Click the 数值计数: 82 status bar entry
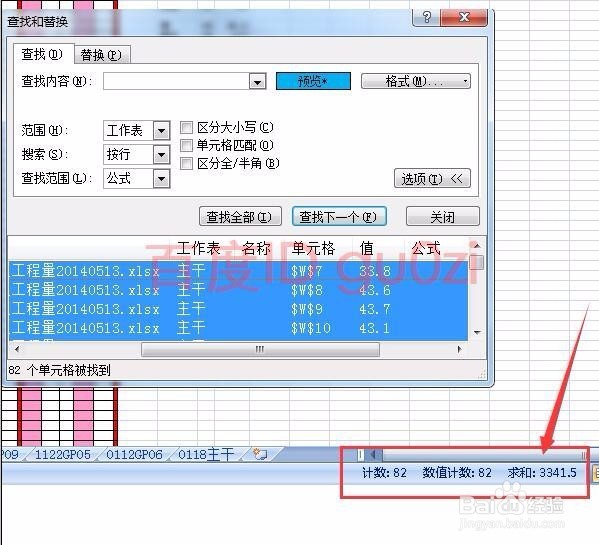Viewport: 599px width, 545px height. click(457, 473)
